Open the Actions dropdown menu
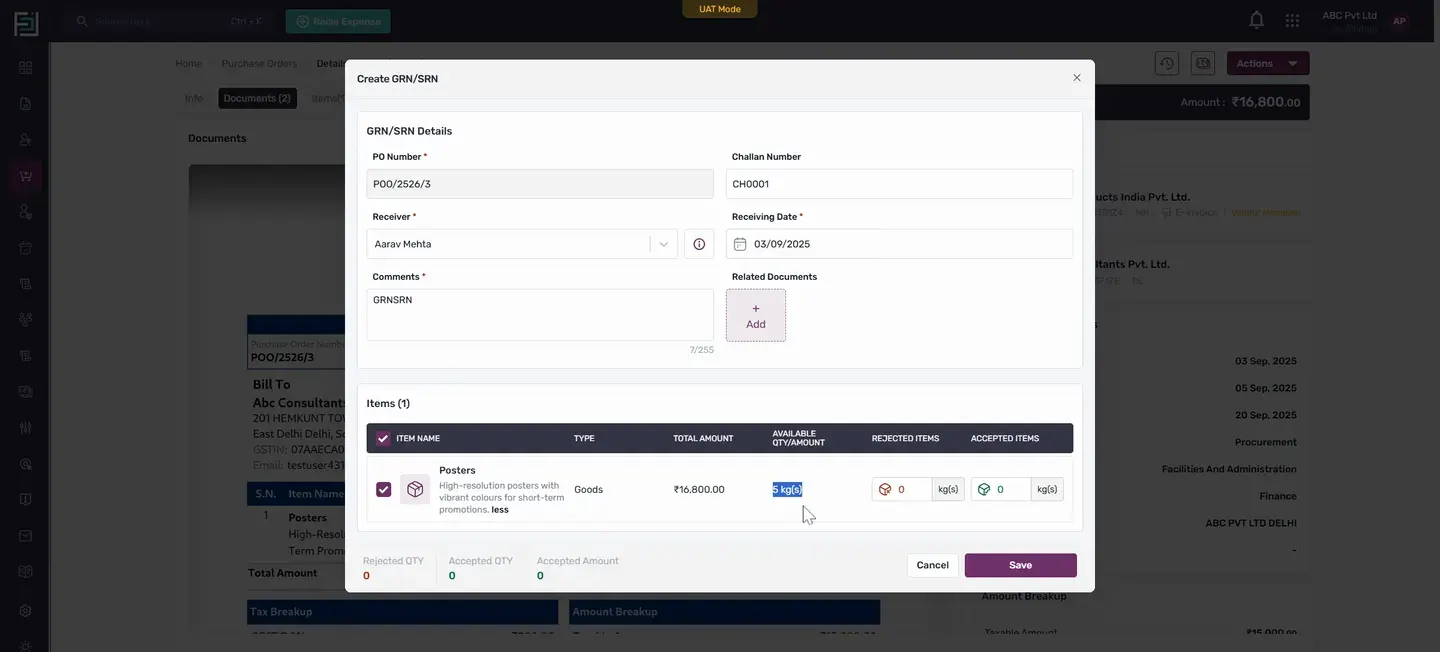The width and height of the screenshot is (1440, 652). pos(1268,63)
